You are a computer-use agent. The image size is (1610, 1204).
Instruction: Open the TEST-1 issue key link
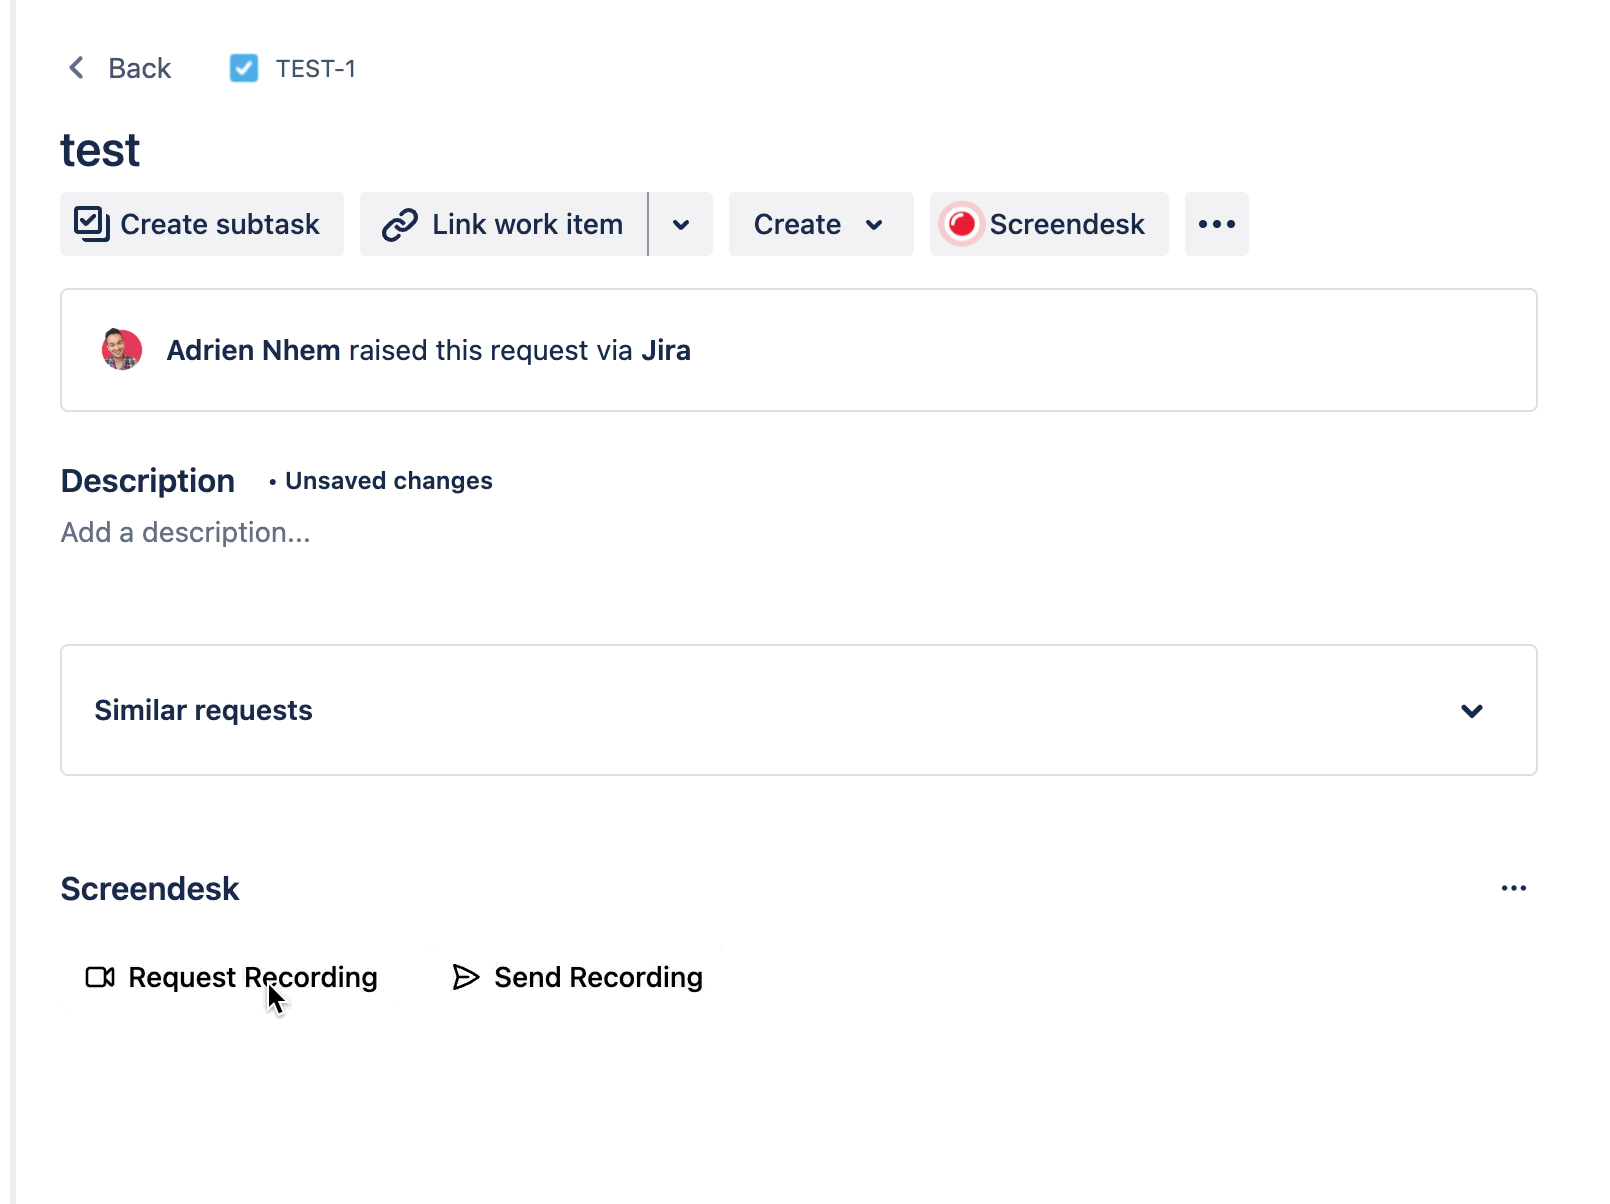[x=315, y=68]
